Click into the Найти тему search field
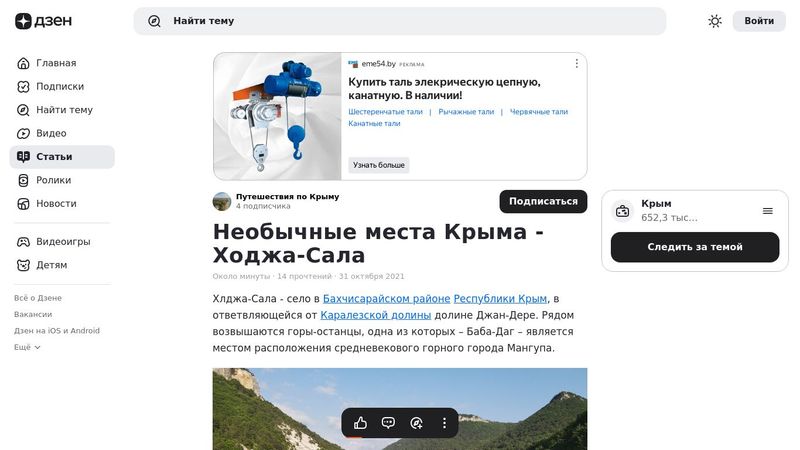Screen dimensions: 800x450 (x=399, y=21)
